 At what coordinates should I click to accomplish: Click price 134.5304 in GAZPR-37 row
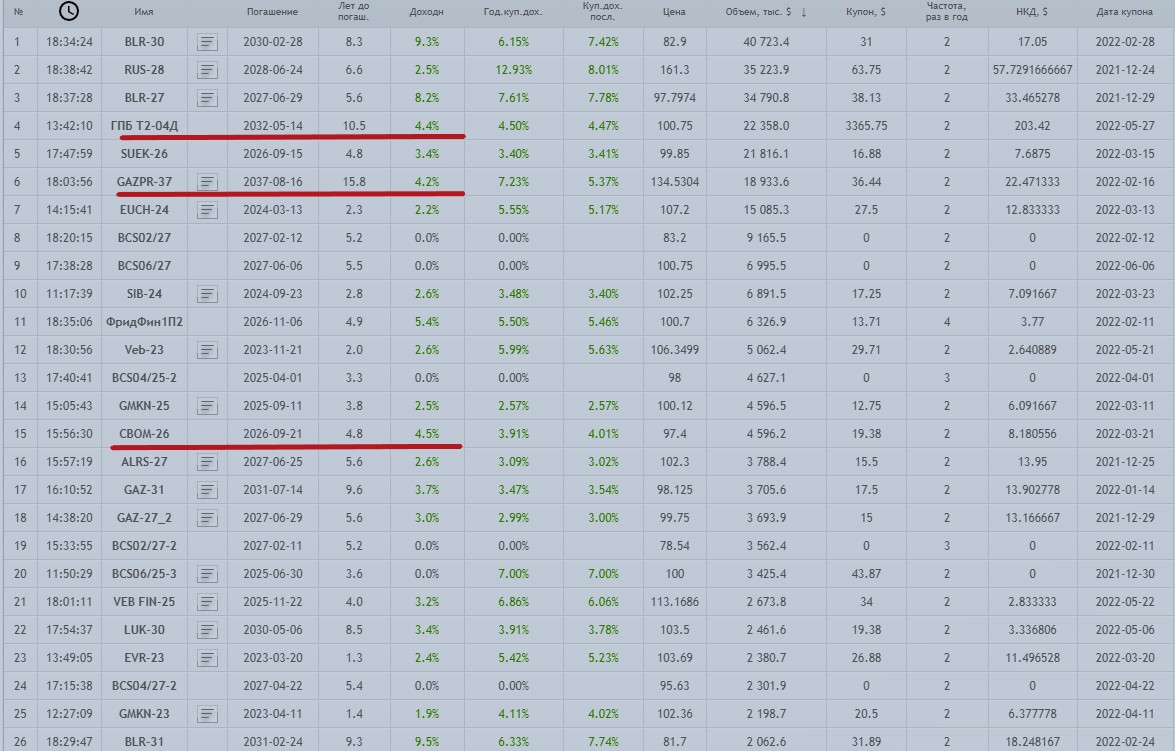[674, 182]
